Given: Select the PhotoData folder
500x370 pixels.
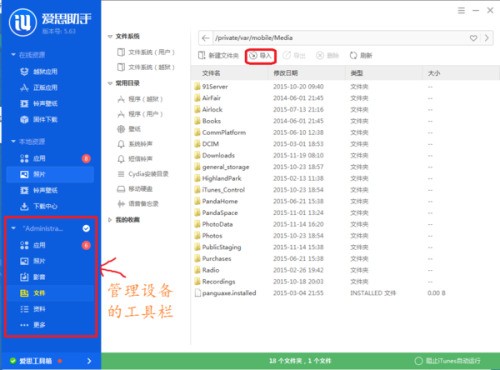Looking at the screenshot, I should (x=213, y=224).
